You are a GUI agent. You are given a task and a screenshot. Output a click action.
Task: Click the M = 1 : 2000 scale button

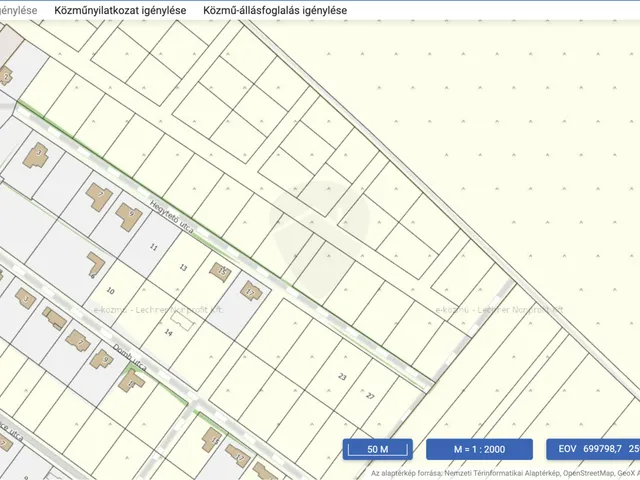[478, 450]
